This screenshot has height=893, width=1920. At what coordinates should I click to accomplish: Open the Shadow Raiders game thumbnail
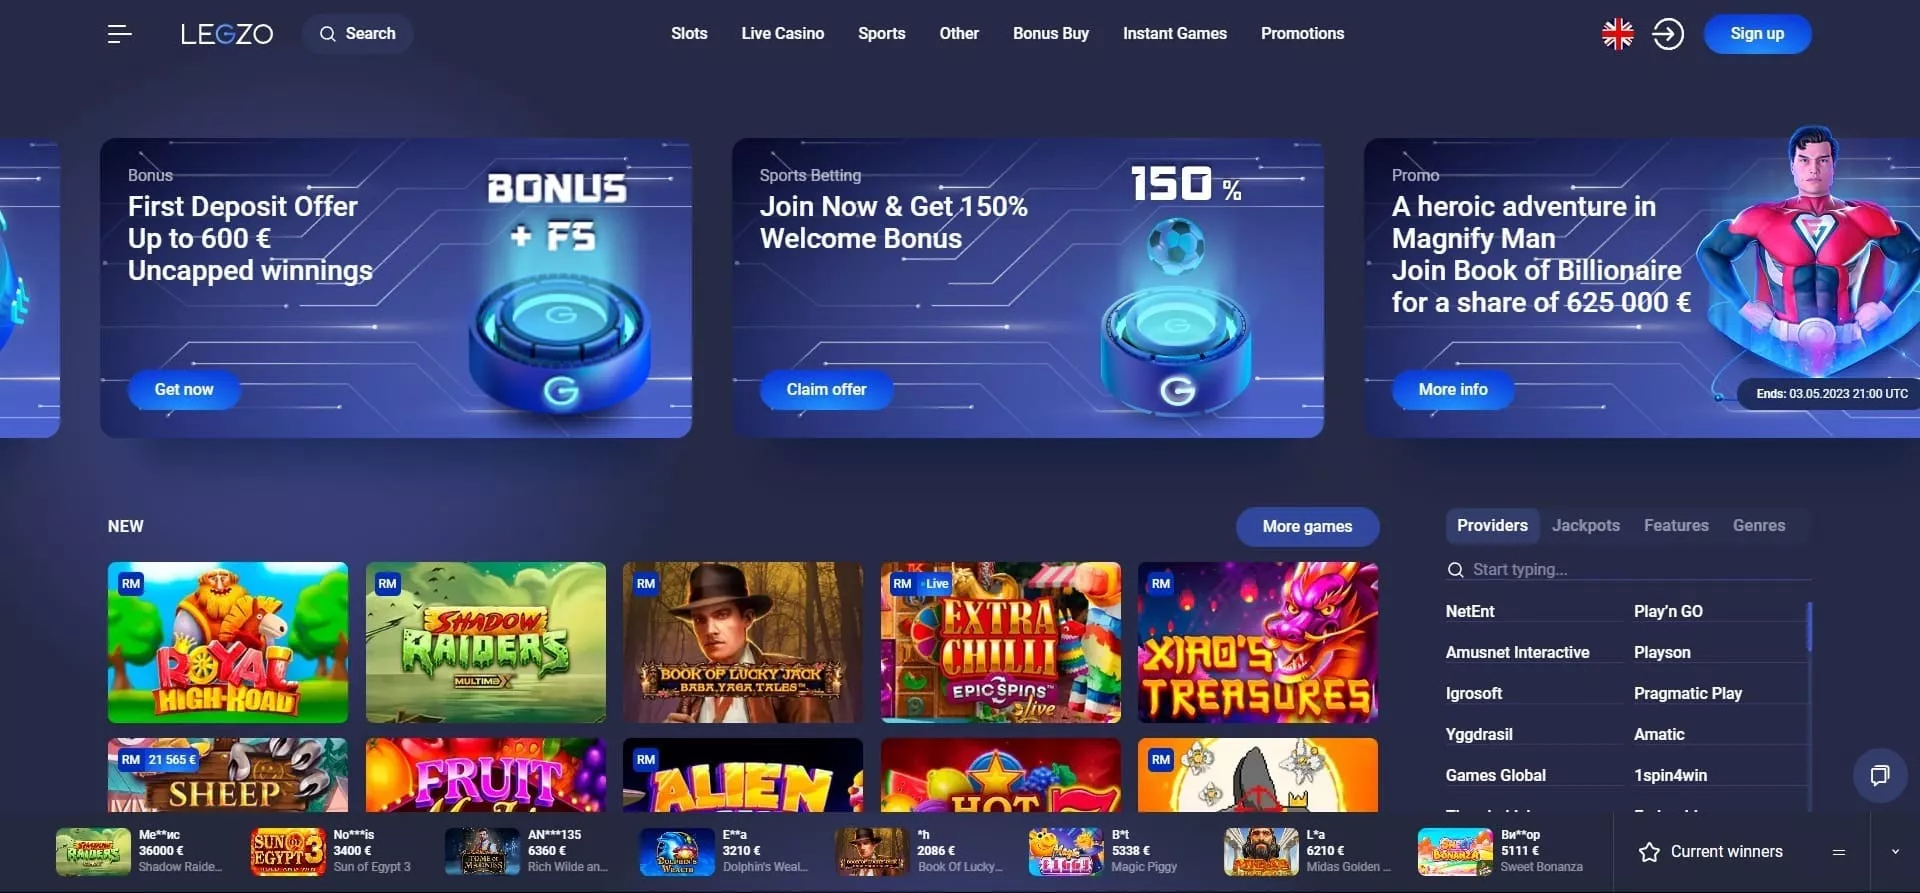tap(485, 642)
